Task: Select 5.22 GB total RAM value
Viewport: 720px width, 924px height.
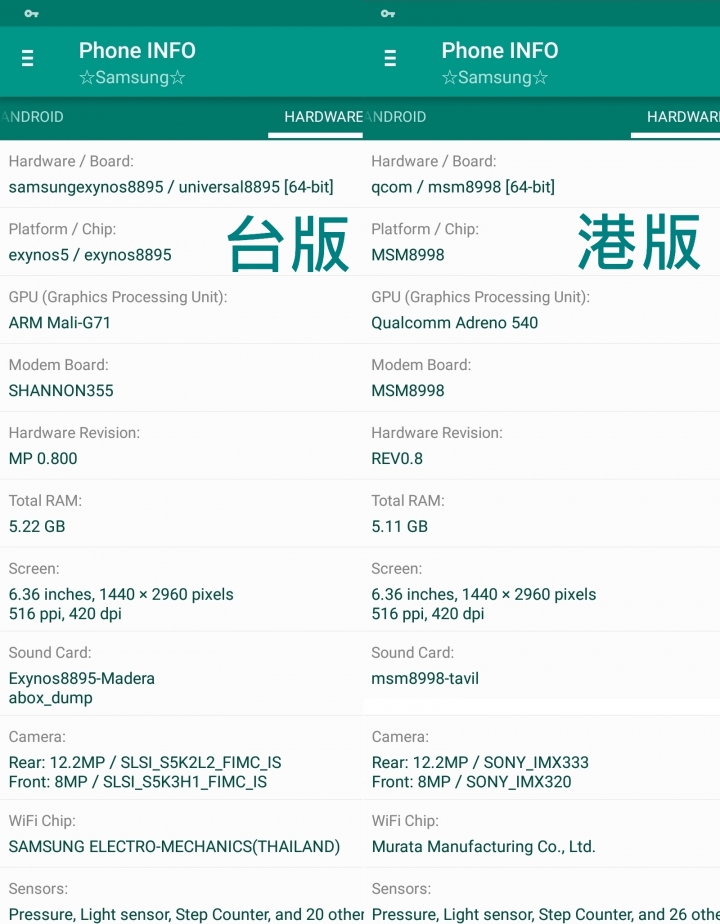Action: (37, 526)
